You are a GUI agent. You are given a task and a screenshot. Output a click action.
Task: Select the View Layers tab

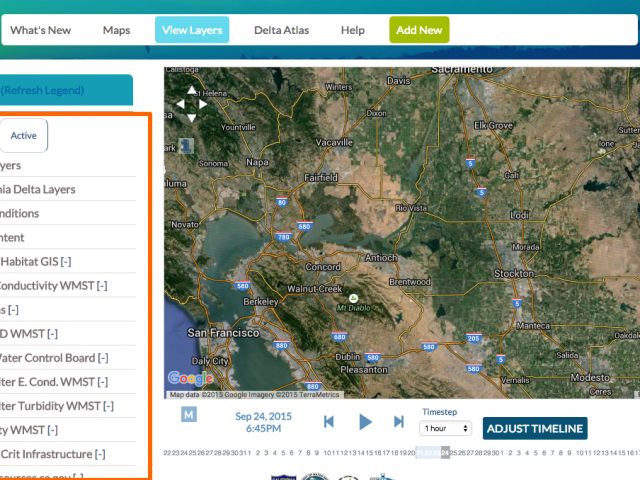[x=192, y=30]
